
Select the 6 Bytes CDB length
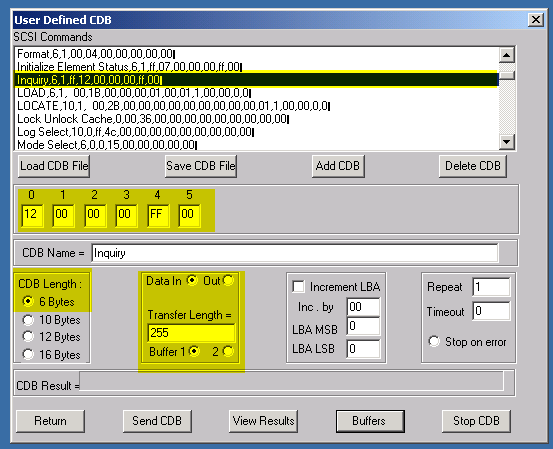(28, 302)
